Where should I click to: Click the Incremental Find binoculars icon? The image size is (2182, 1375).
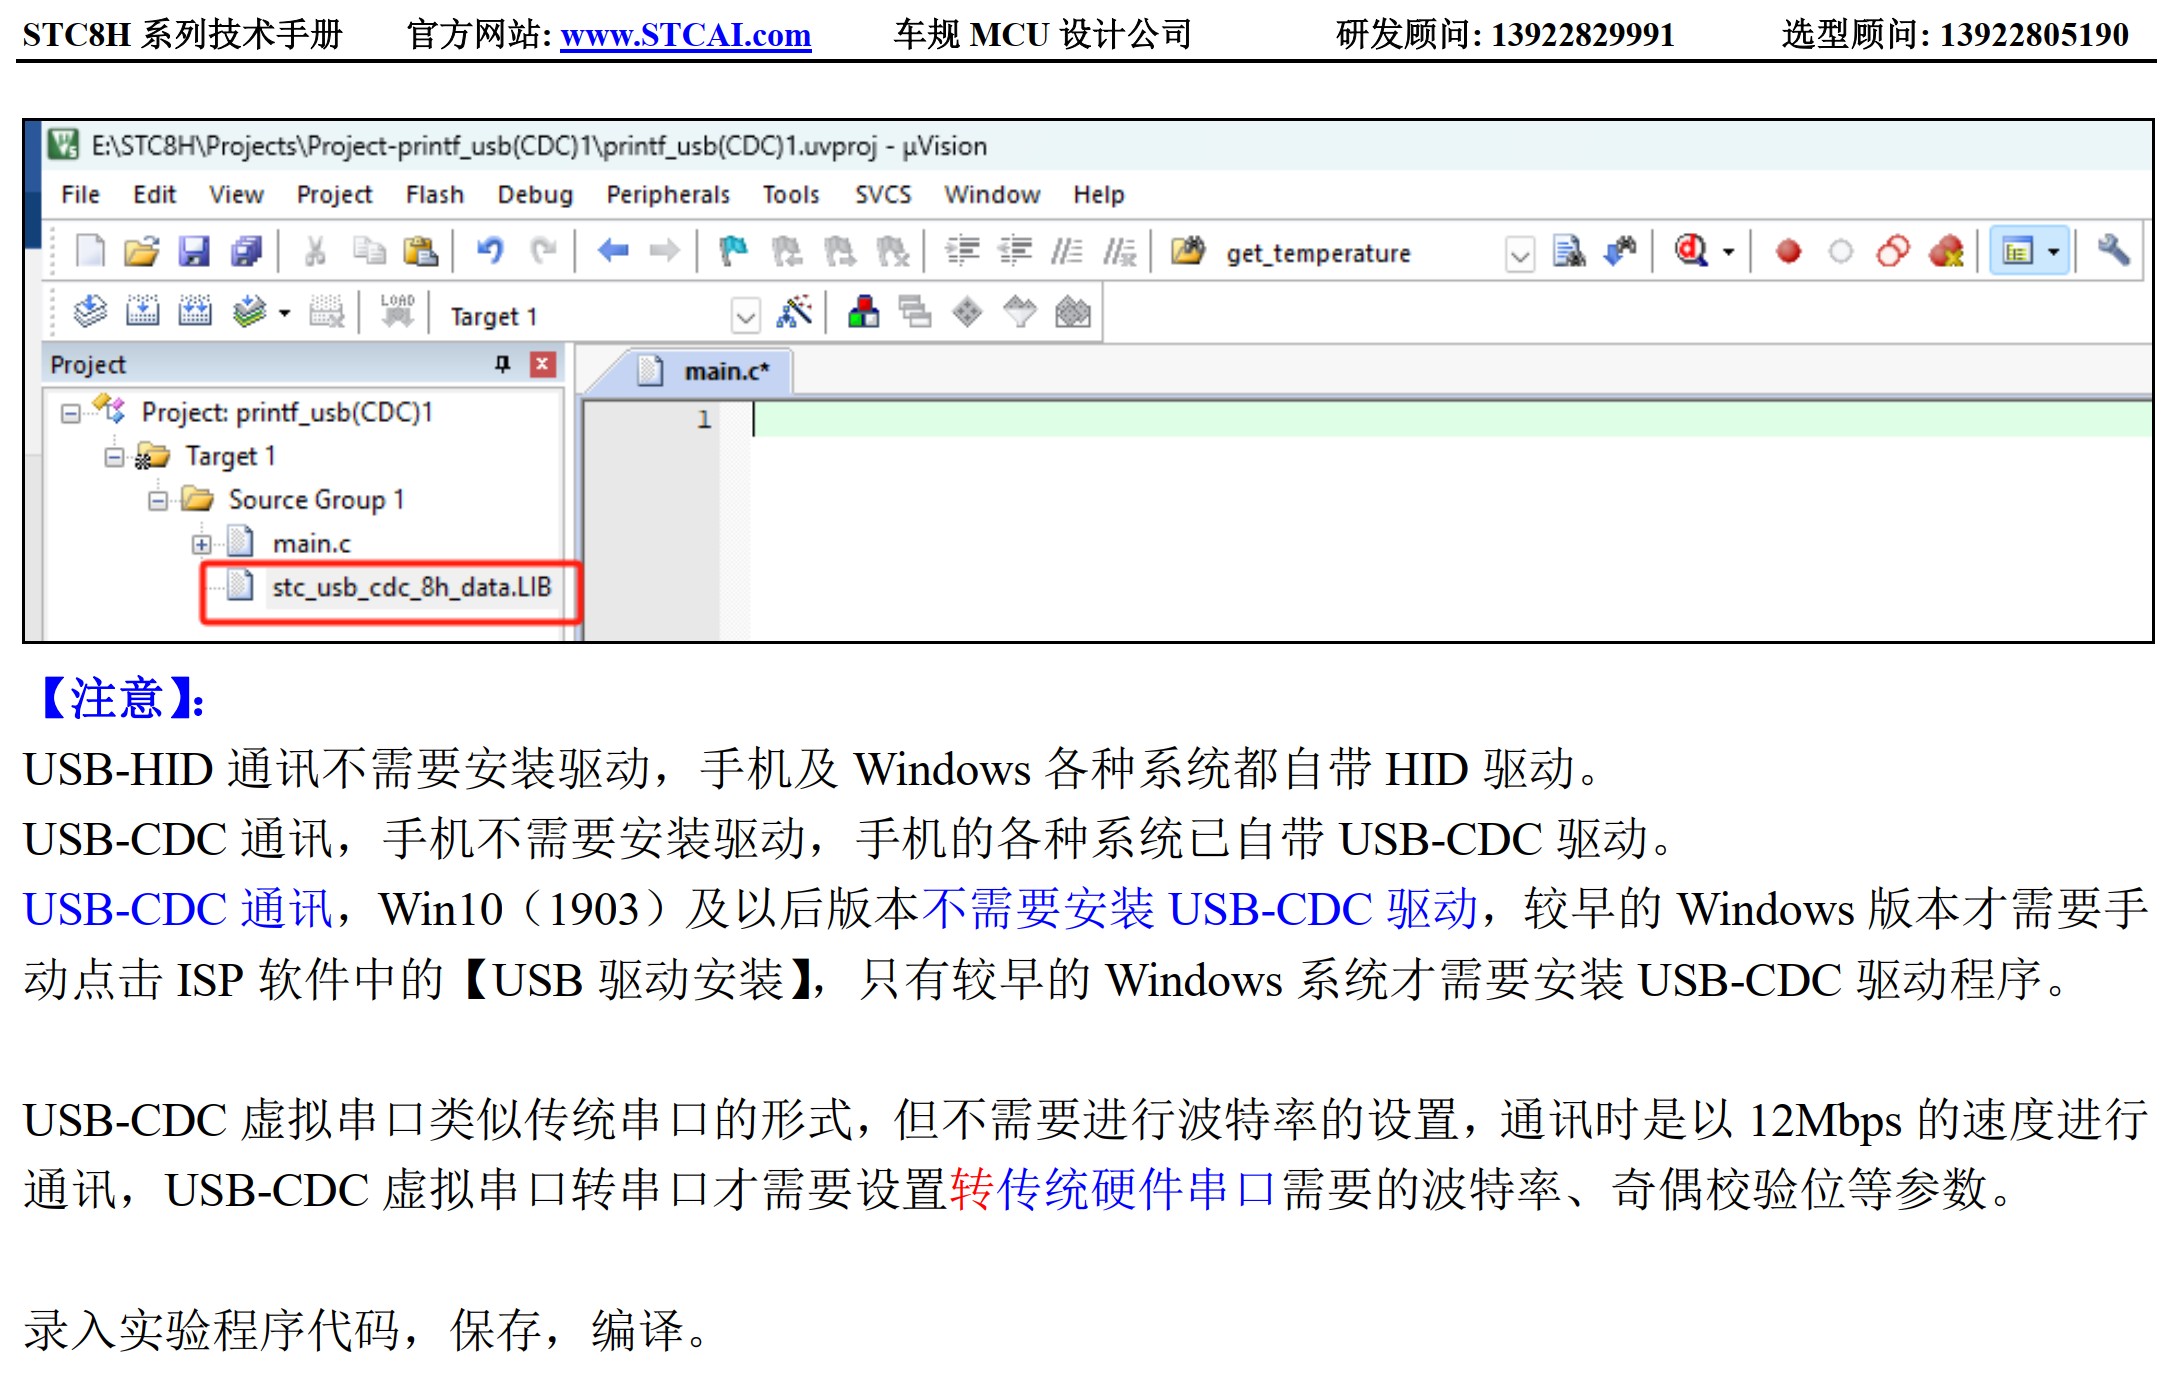(1620, 251)
